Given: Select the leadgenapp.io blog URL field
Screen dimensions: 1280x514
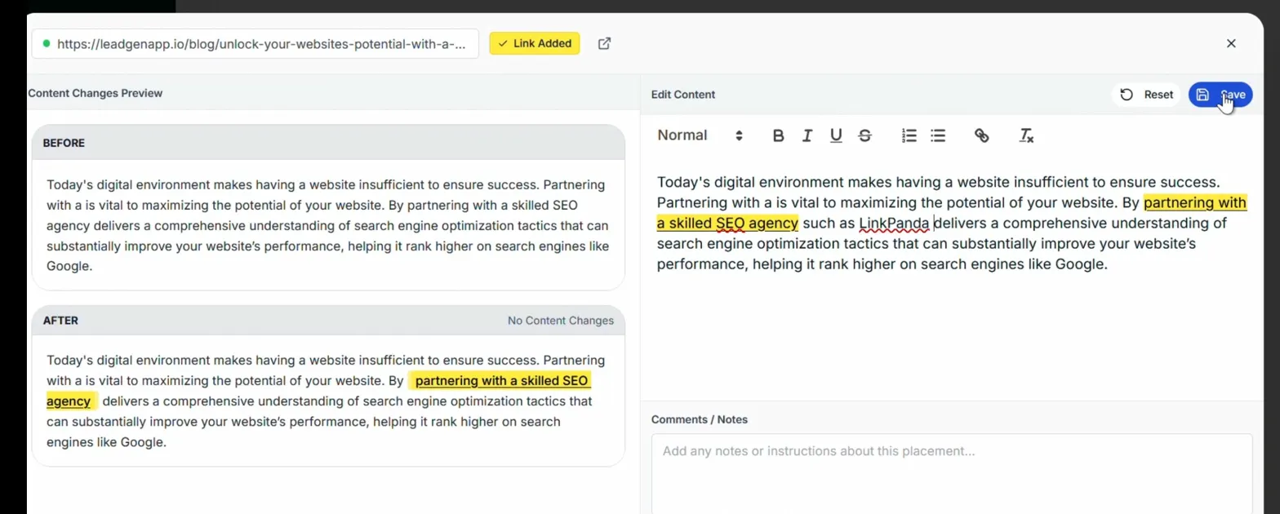Looking at the screenshot, I should (x=260, y=44).
